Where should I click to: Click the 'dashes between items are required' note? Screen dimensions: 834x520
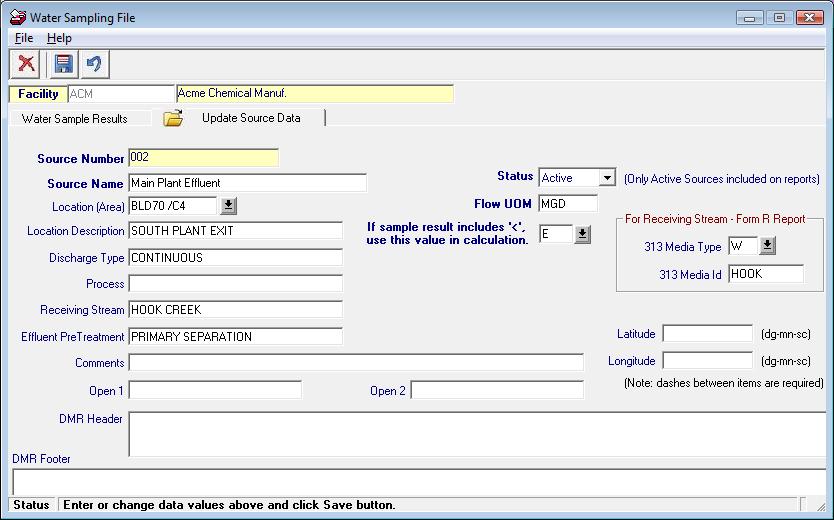pos(723,383)
